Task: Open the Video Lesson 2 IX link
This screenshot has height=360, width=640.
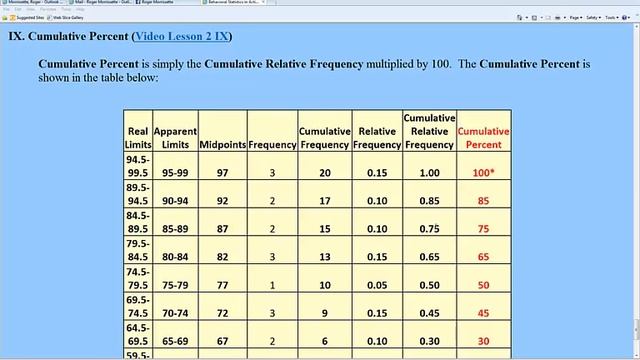Action: coord(182,36)
